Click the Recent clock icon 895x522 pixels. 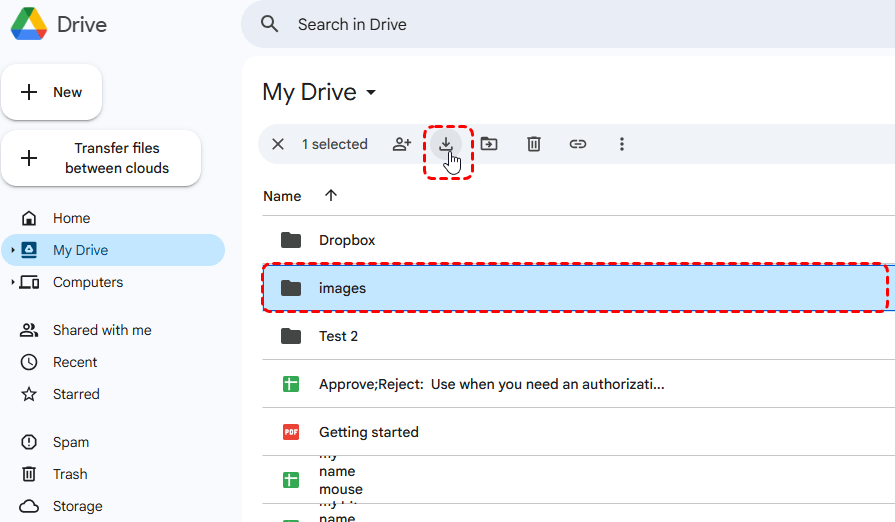click(29, 362)
